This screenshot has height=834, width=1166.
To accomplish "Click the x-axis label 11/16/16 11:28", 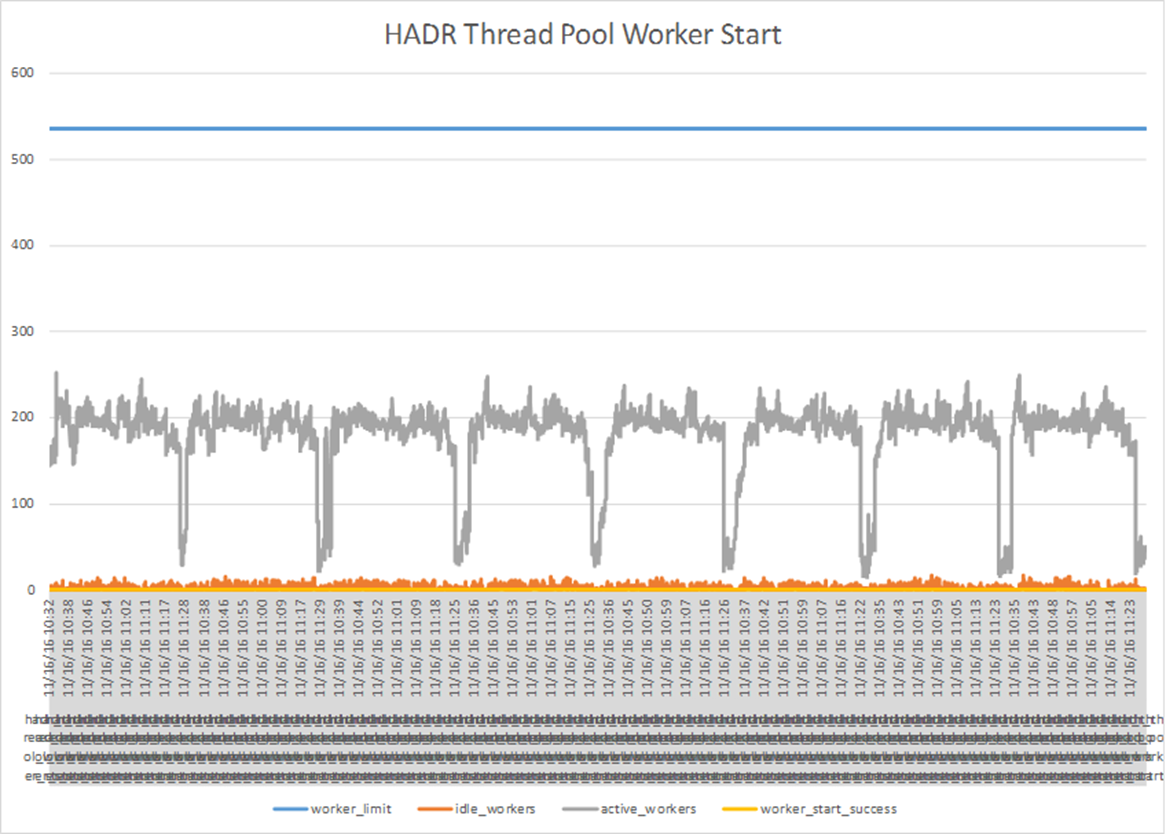I will point(184,640).
